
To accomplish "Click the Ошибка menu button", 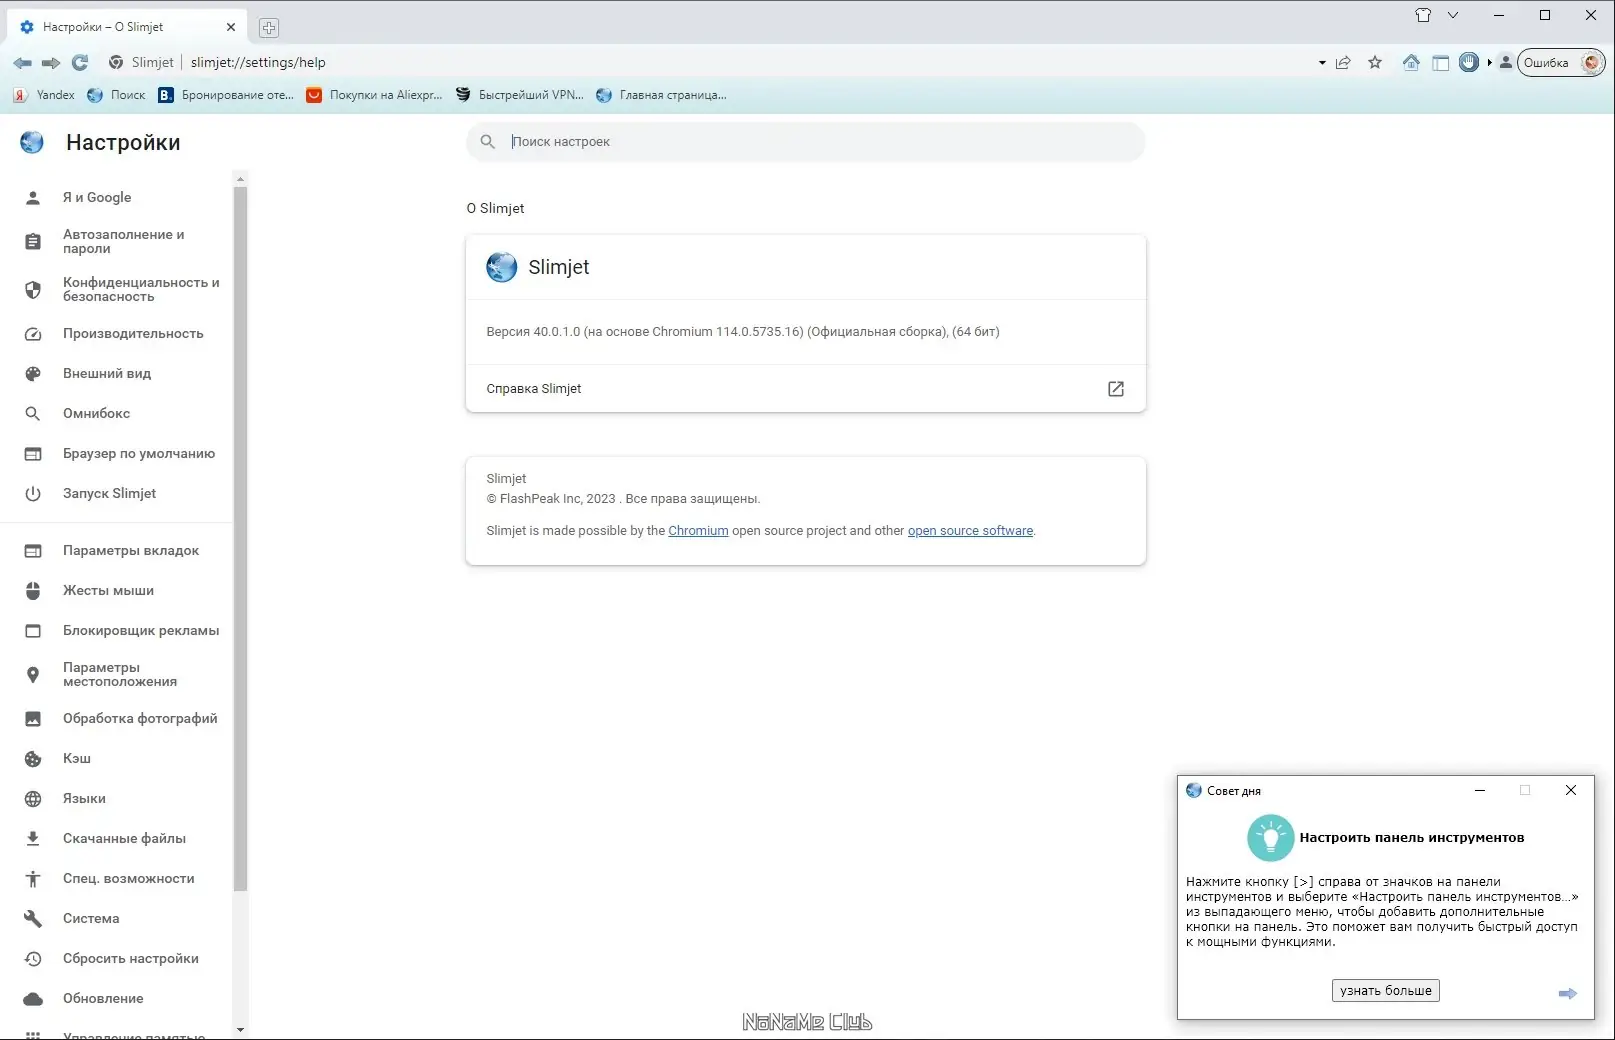I will [x=1561, y=62].
